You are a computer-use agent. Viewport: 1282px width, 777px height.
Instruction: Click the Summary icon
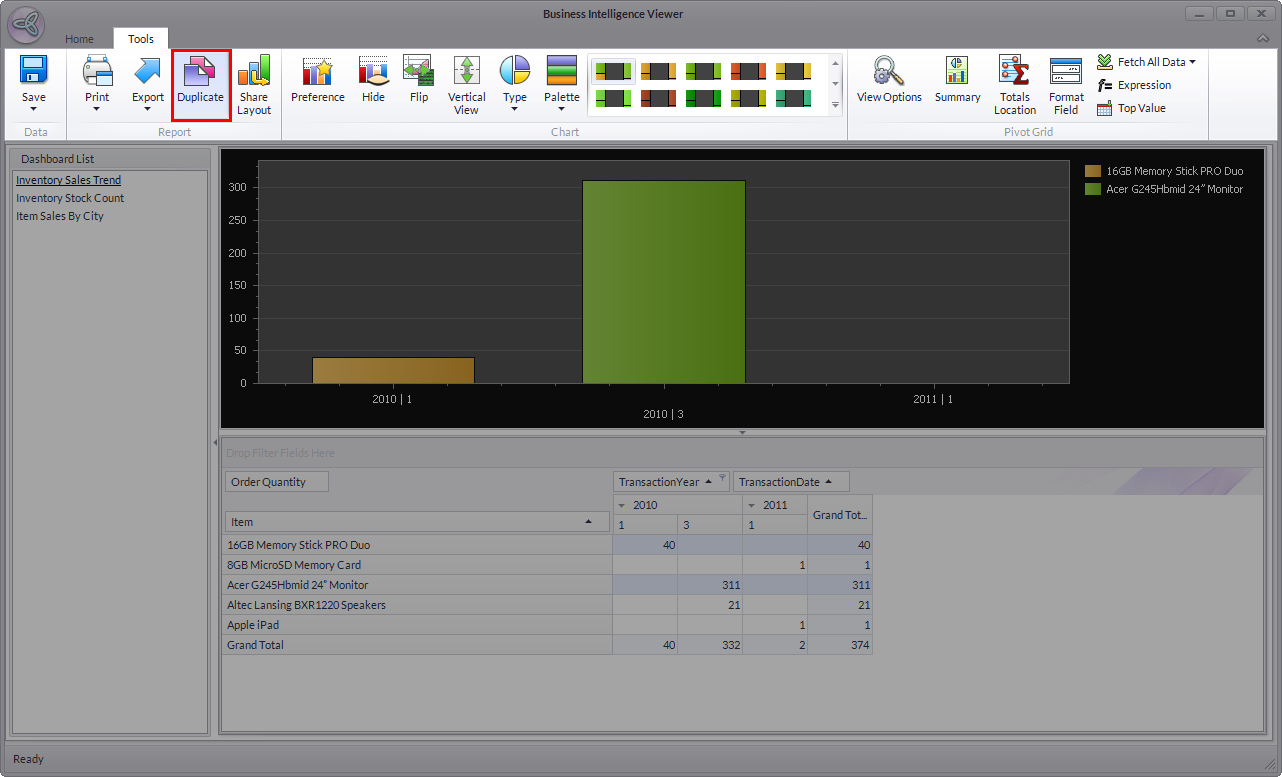(x=957, y=80)
